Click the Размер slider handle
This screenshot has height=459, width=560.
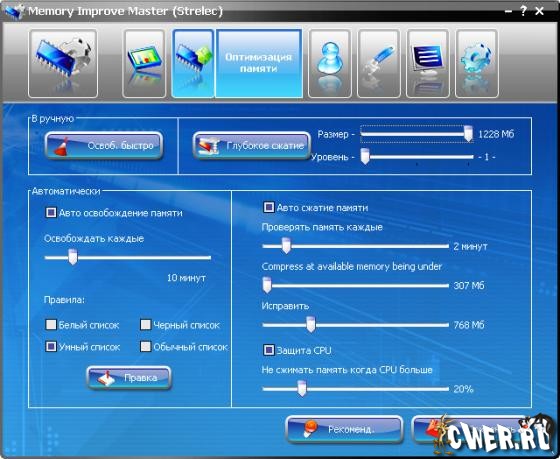point(468,134)
